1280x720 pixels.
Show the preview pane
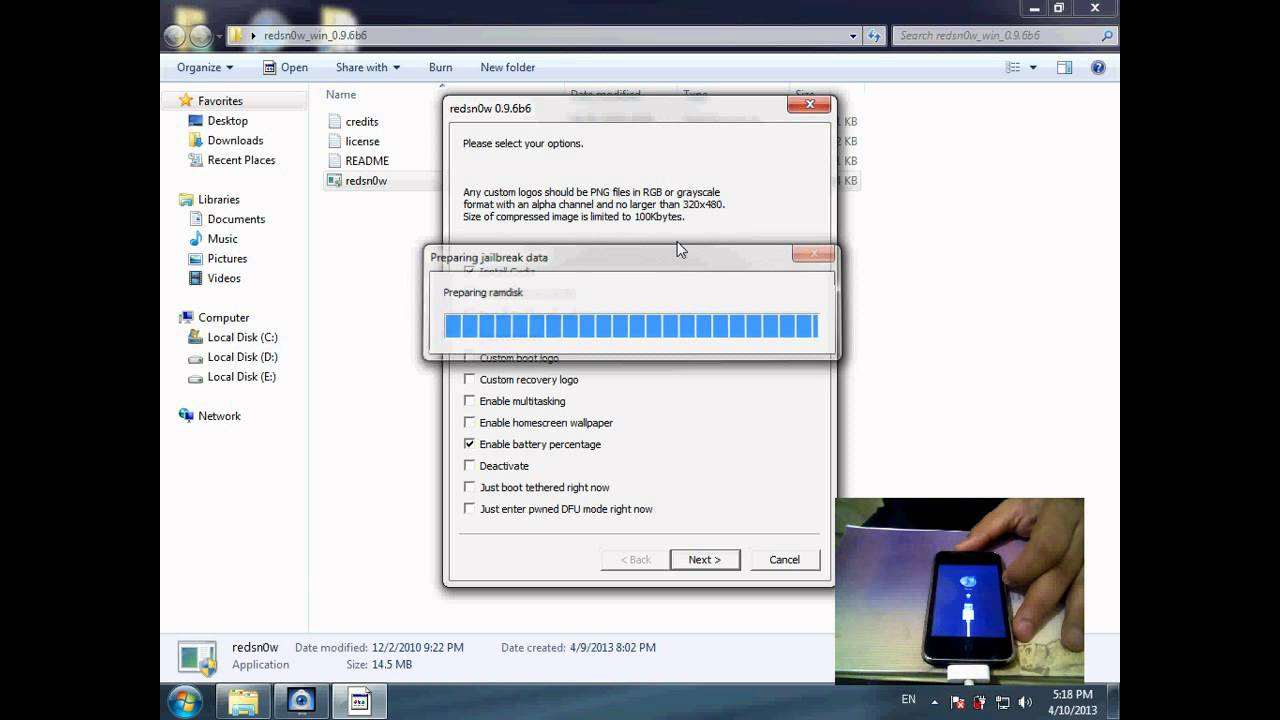tap(1064, 68)
